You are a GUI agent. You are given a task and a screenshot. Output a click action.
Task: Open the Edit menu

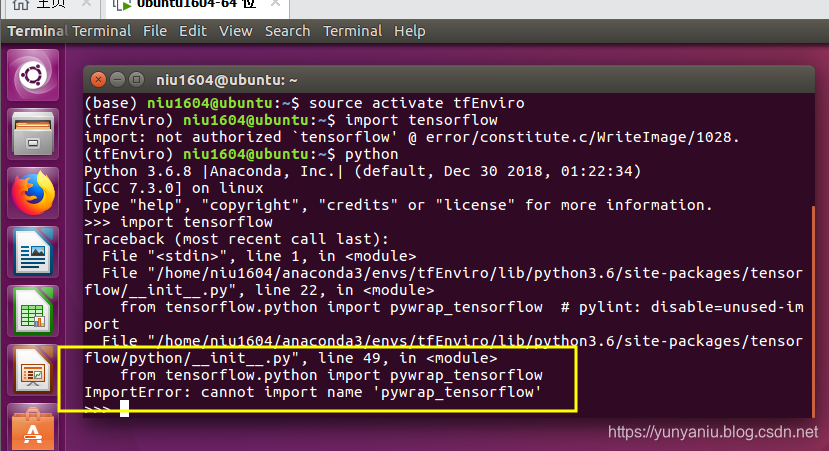click(192, 31)
